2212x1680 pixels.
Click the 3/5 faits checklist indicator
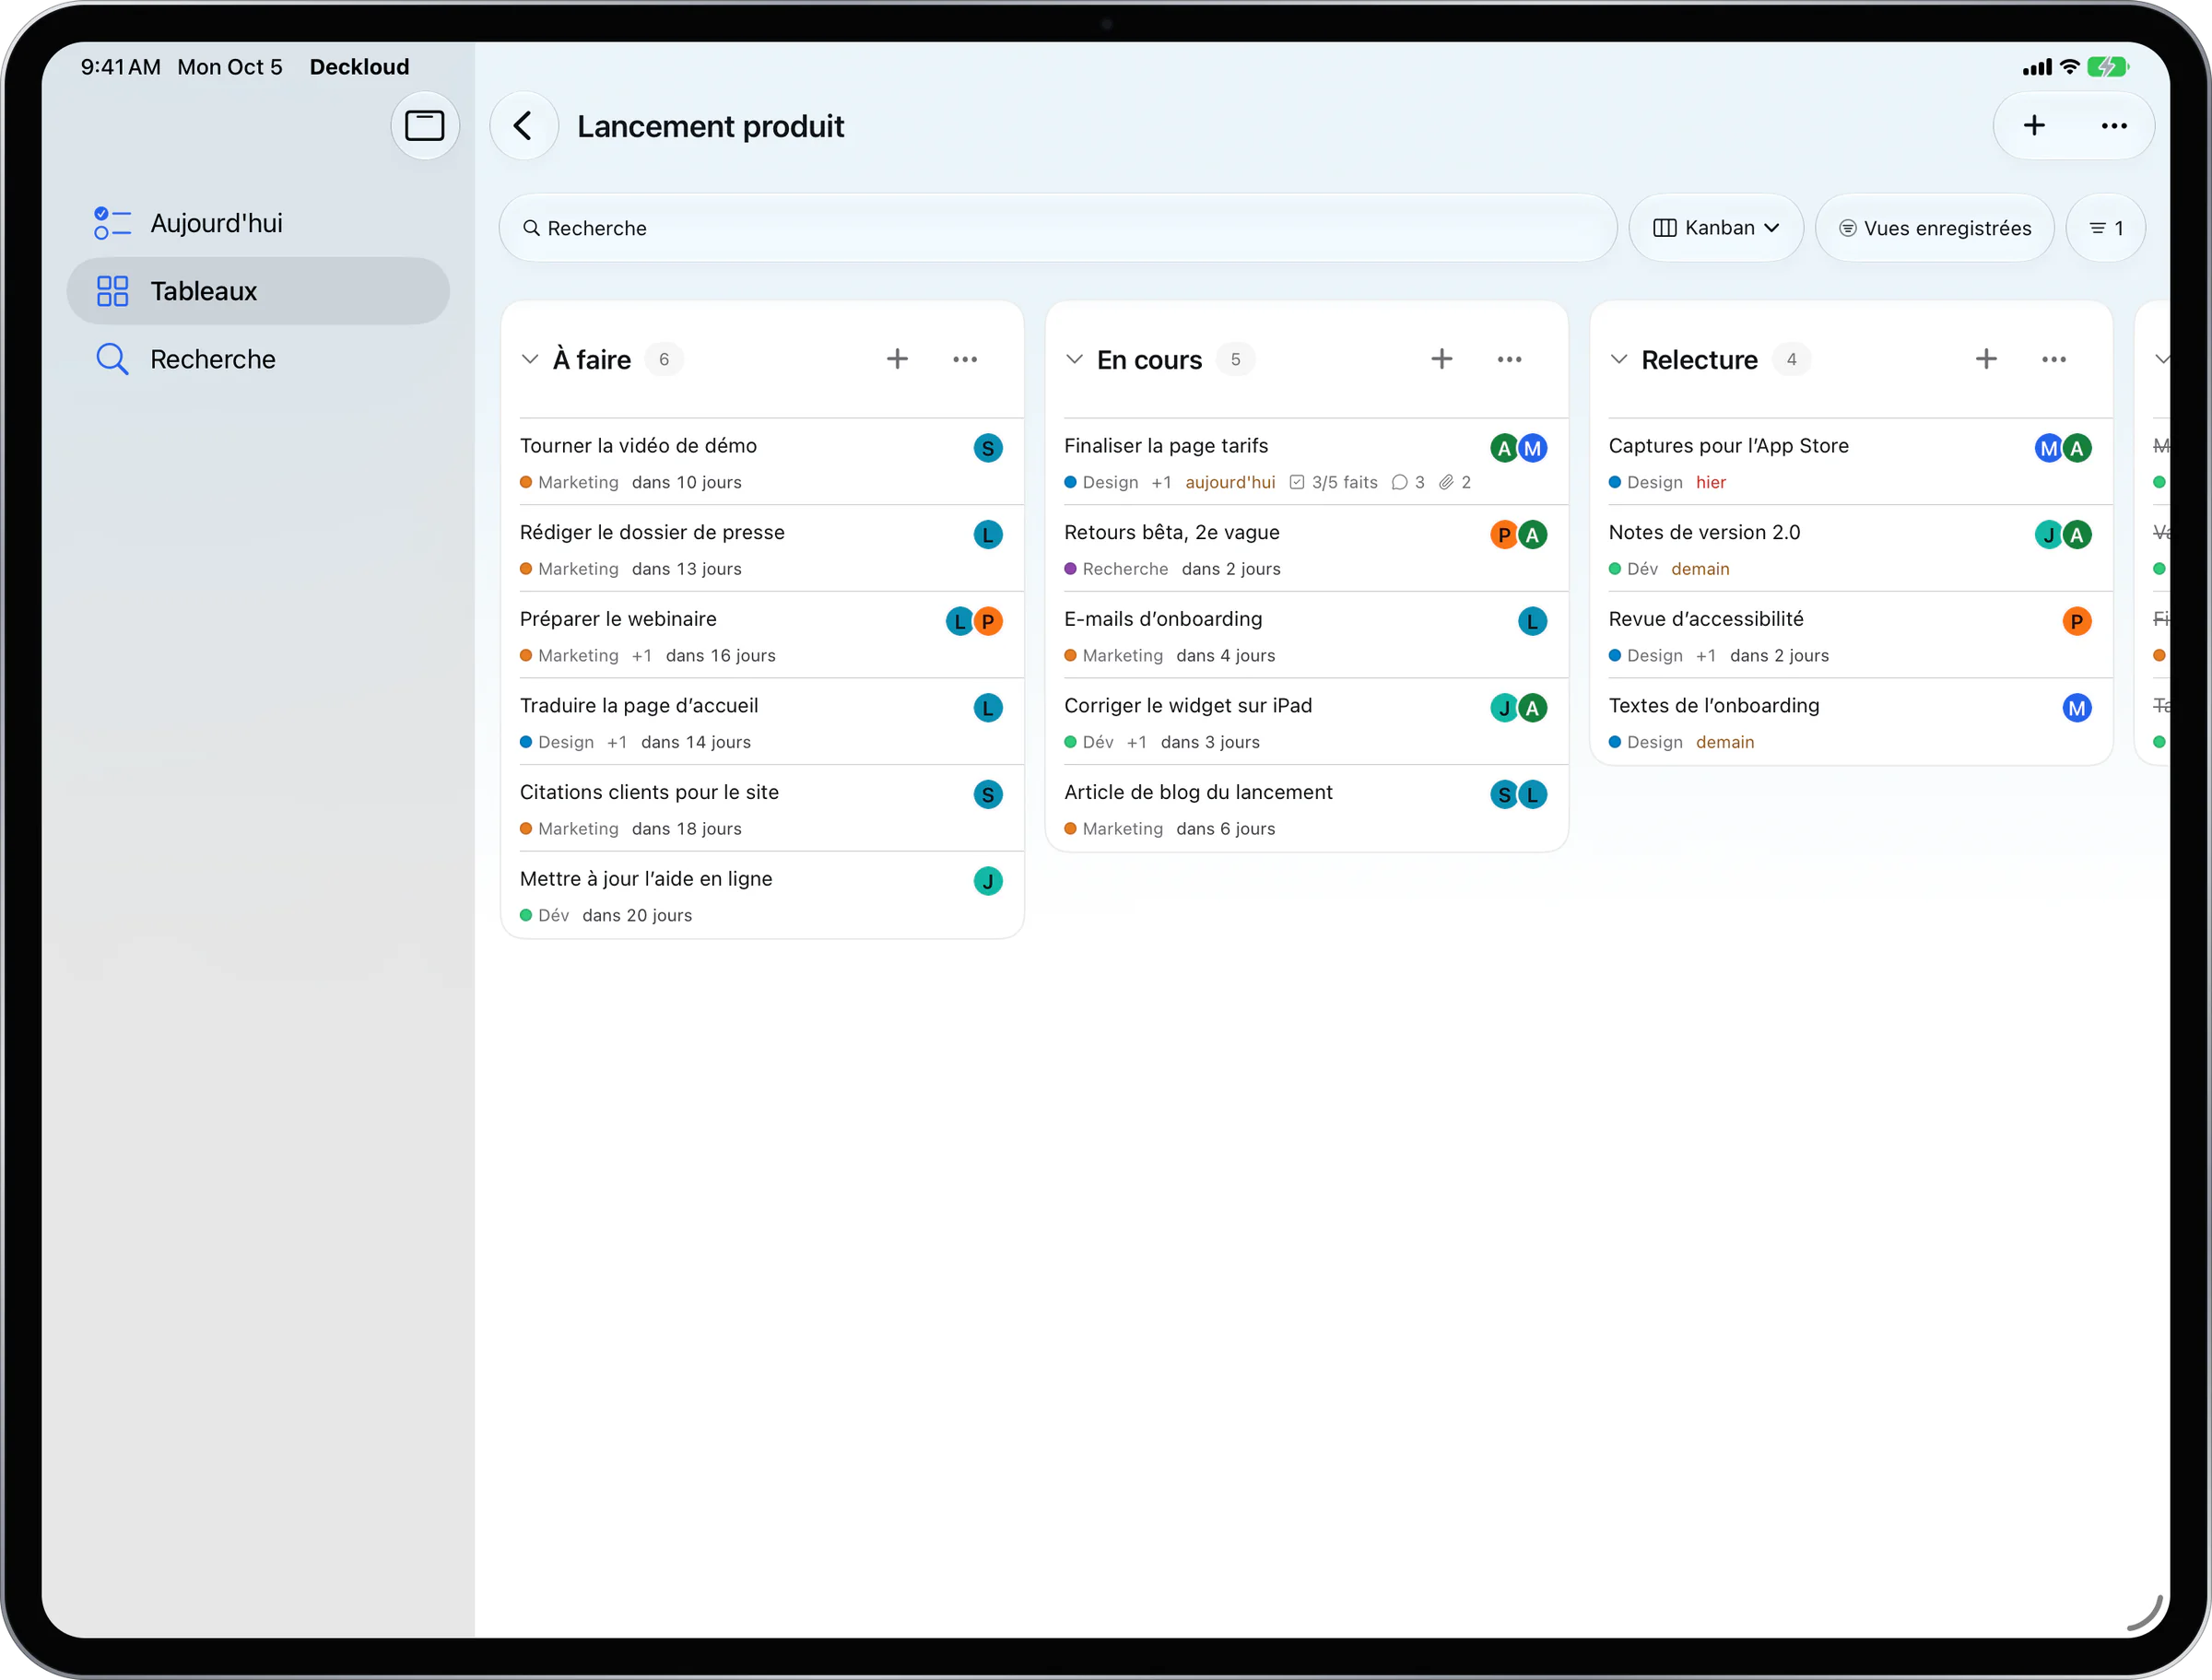1333,482
